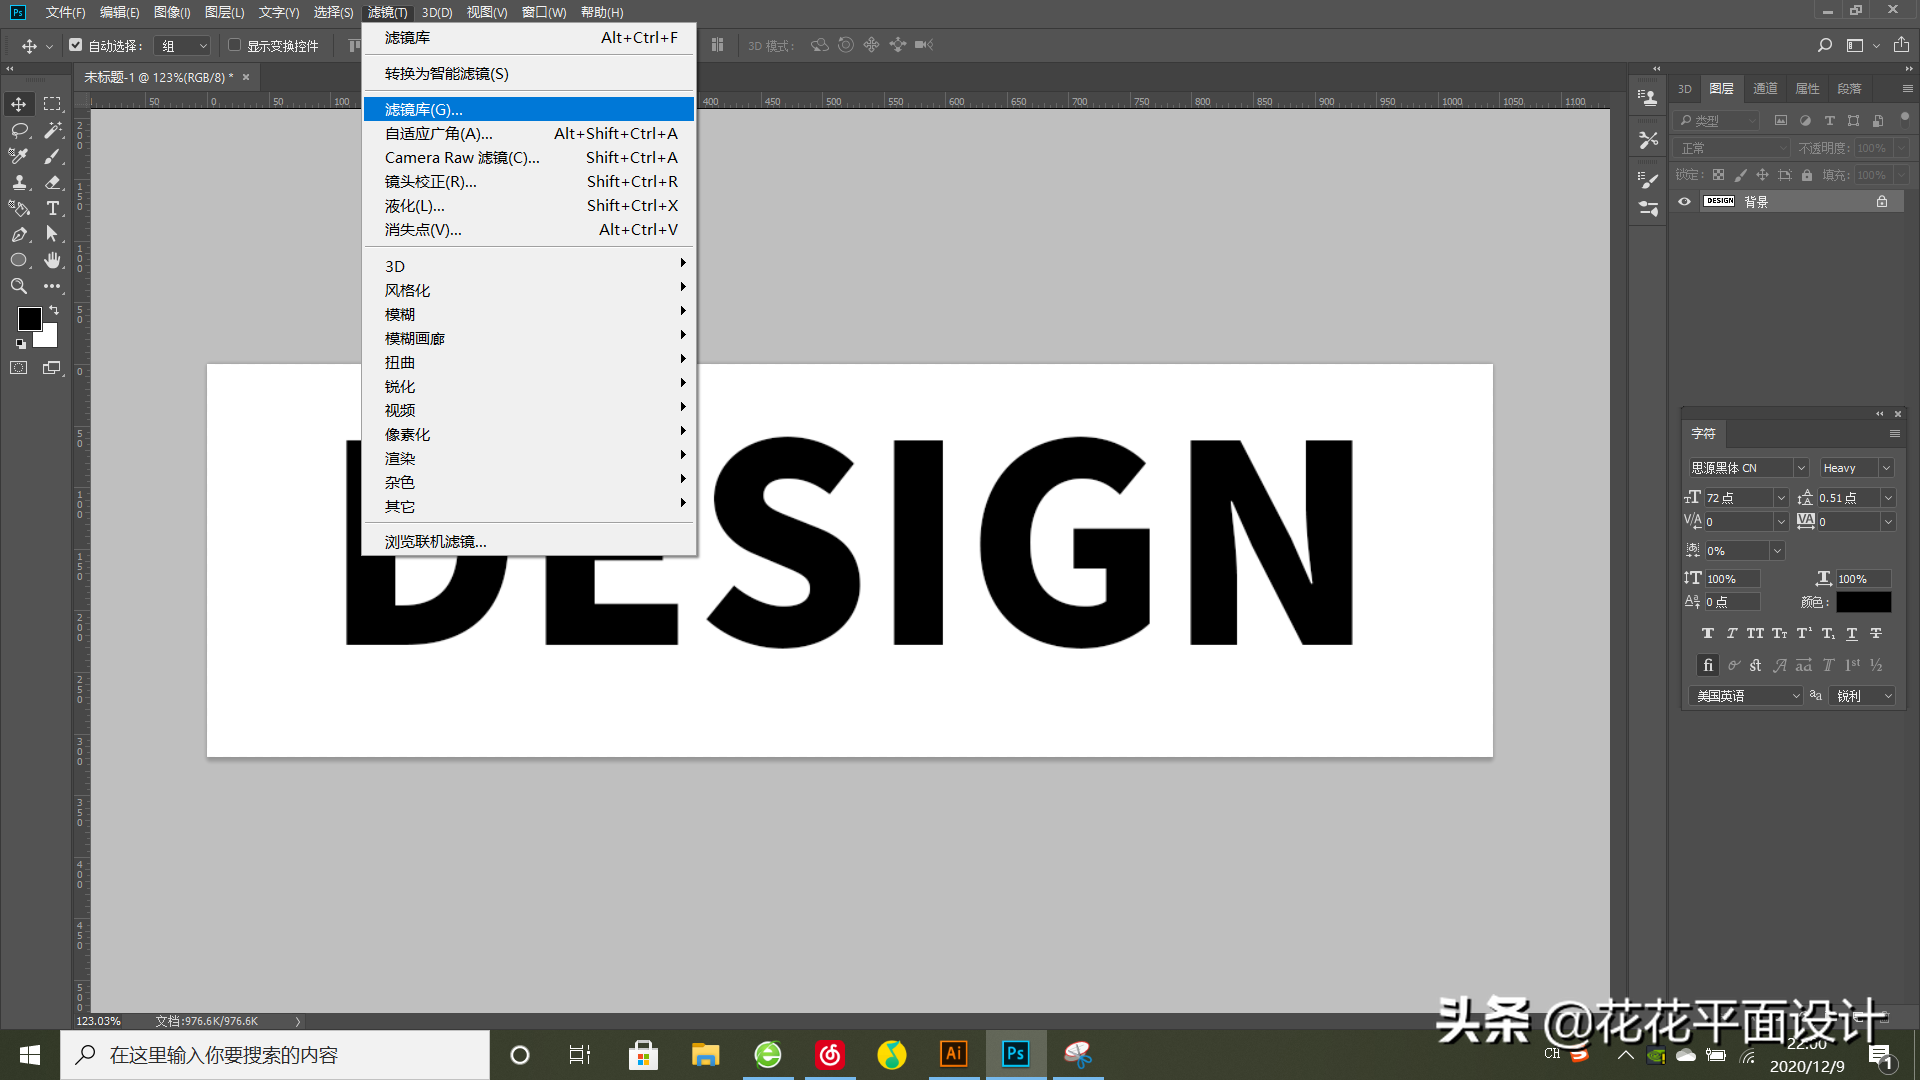Open the Heavy font weight dropdown
Viewport: 1920px width, 1080px height.
click(1886, 468)
